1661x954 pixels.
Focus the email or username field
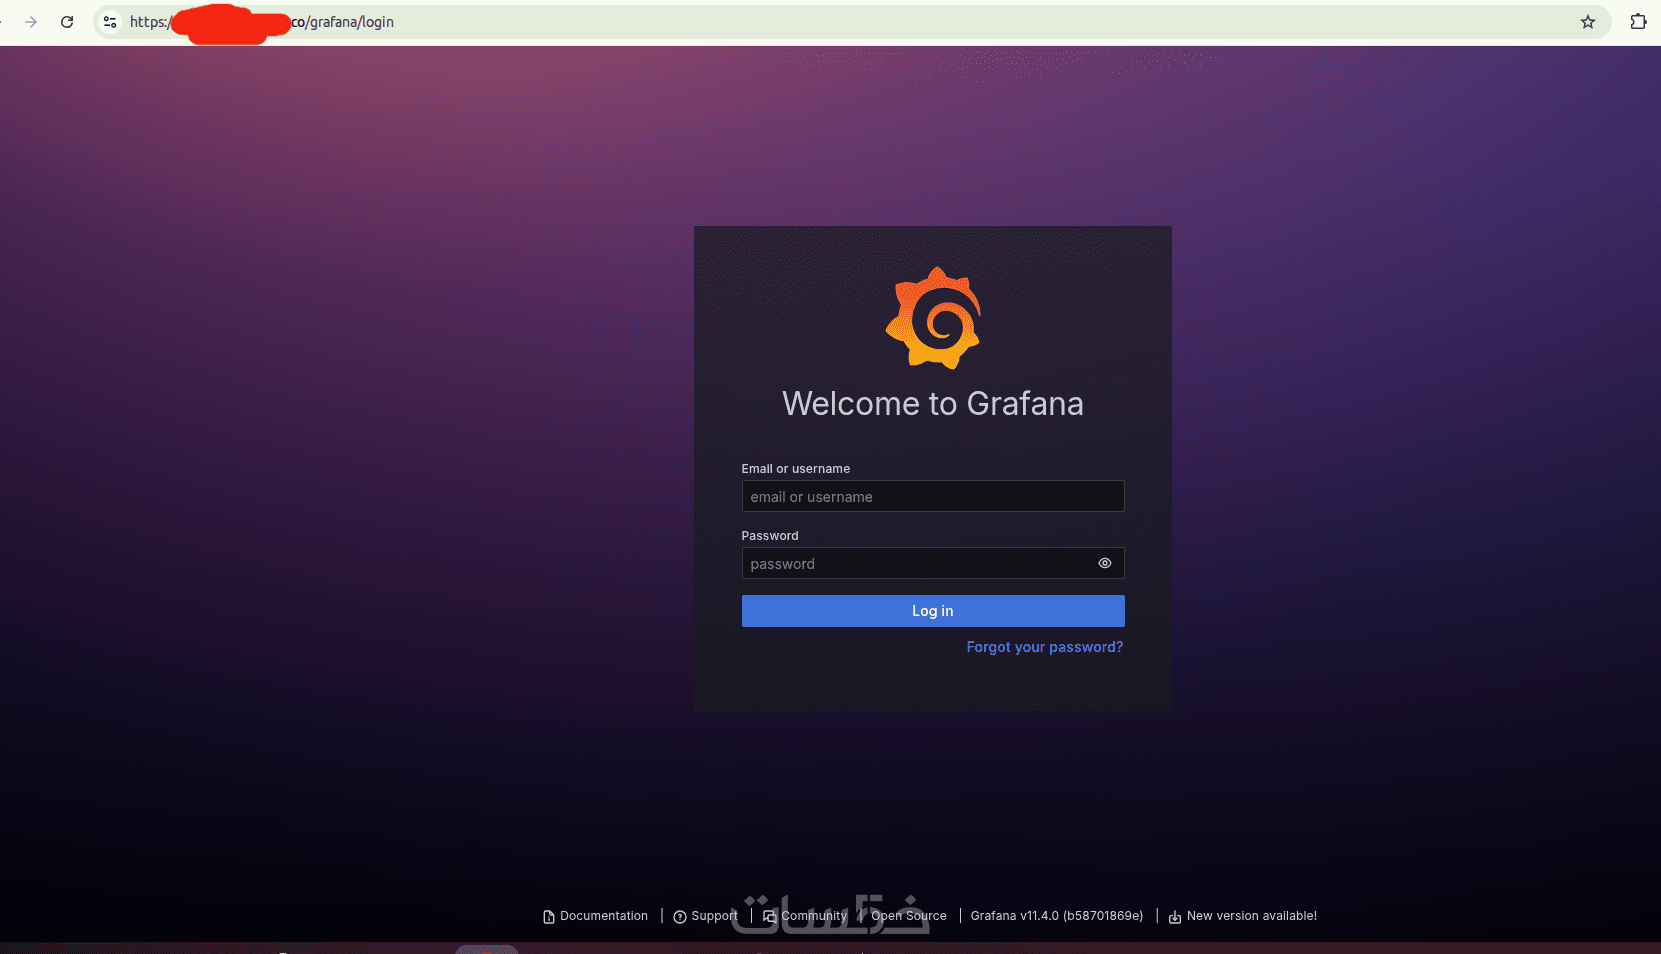pos(933,496)
